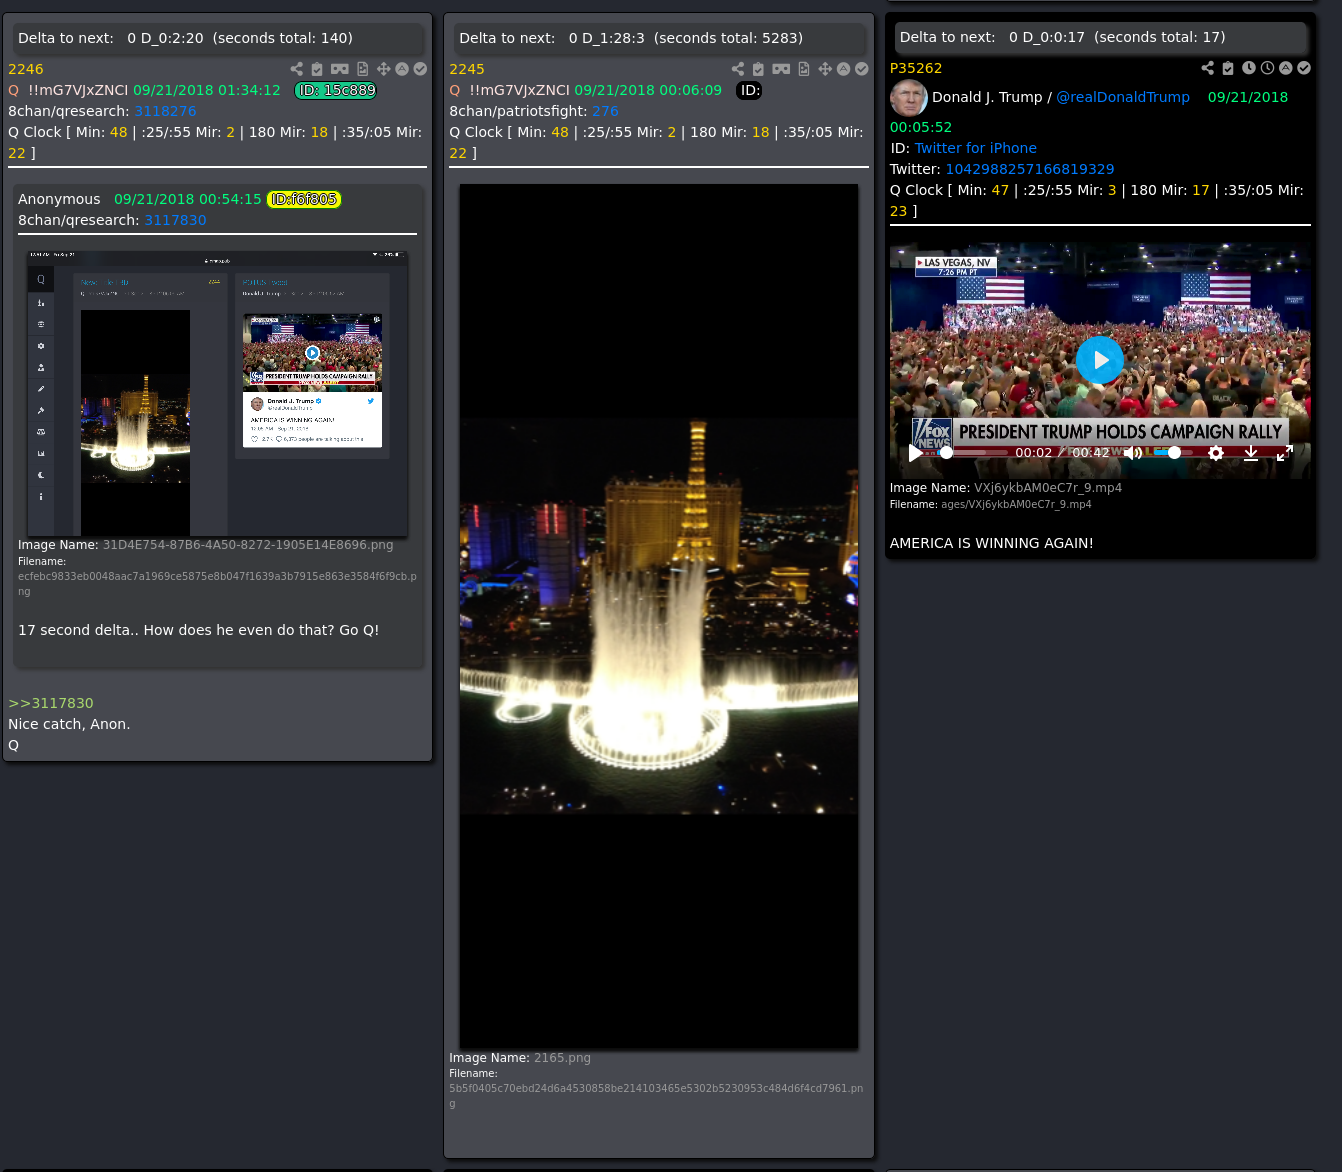This screenshot has height=1172, width=1342.
Task: Click the outlined clock icon on P35262
Action: tap(1267, 68)
